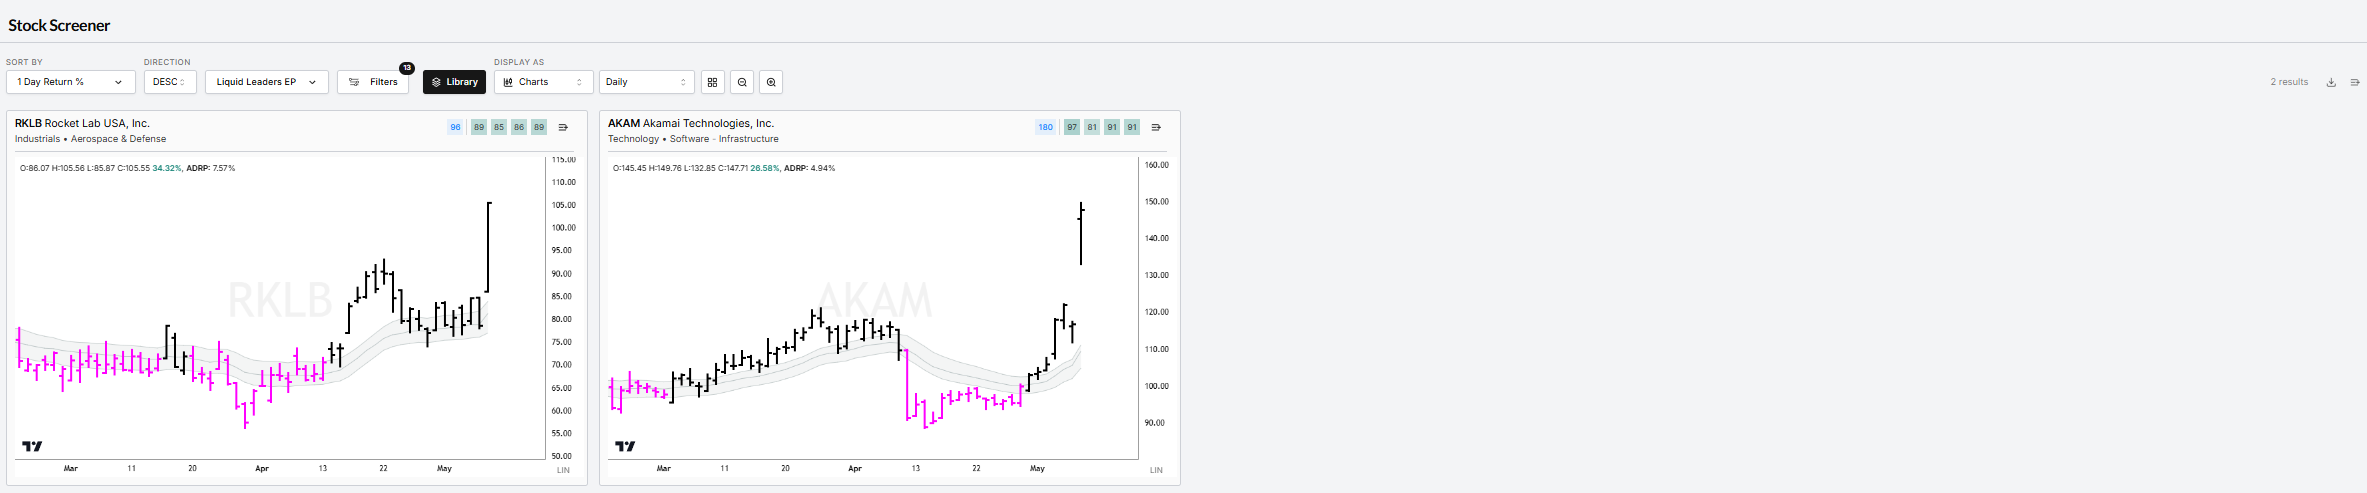
Task: Open the Charts display mode selector
Action: pyautogui.click(x=544, y=82)
